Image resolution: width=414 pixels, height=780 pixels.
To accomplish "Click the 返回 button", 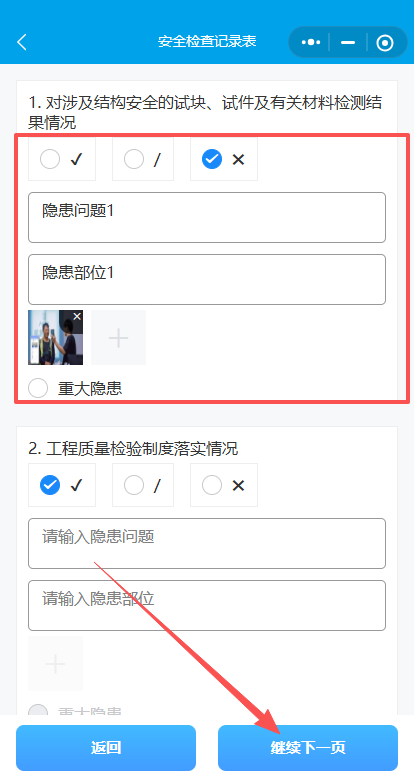I will click(x=106, y=748).
